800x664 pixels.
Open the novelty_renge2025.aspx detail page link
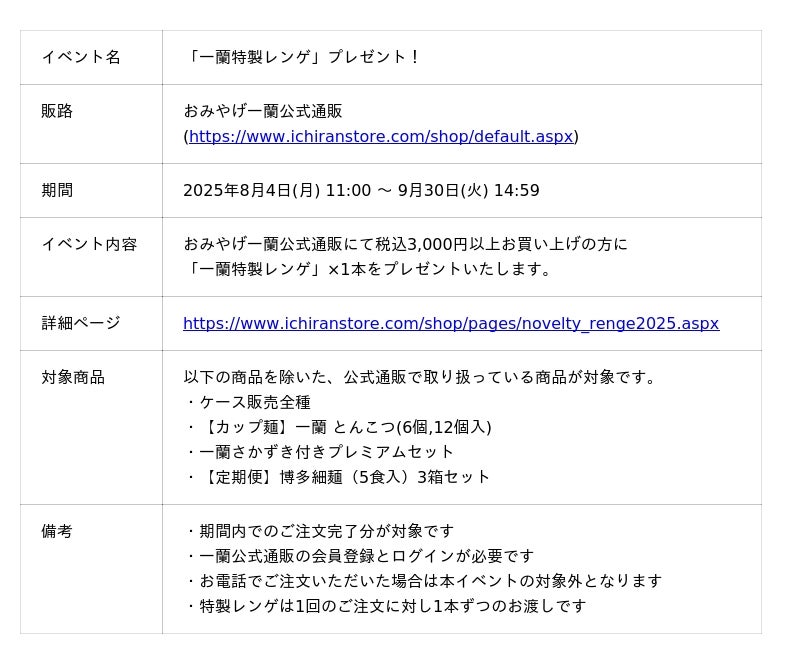[451, 324]
